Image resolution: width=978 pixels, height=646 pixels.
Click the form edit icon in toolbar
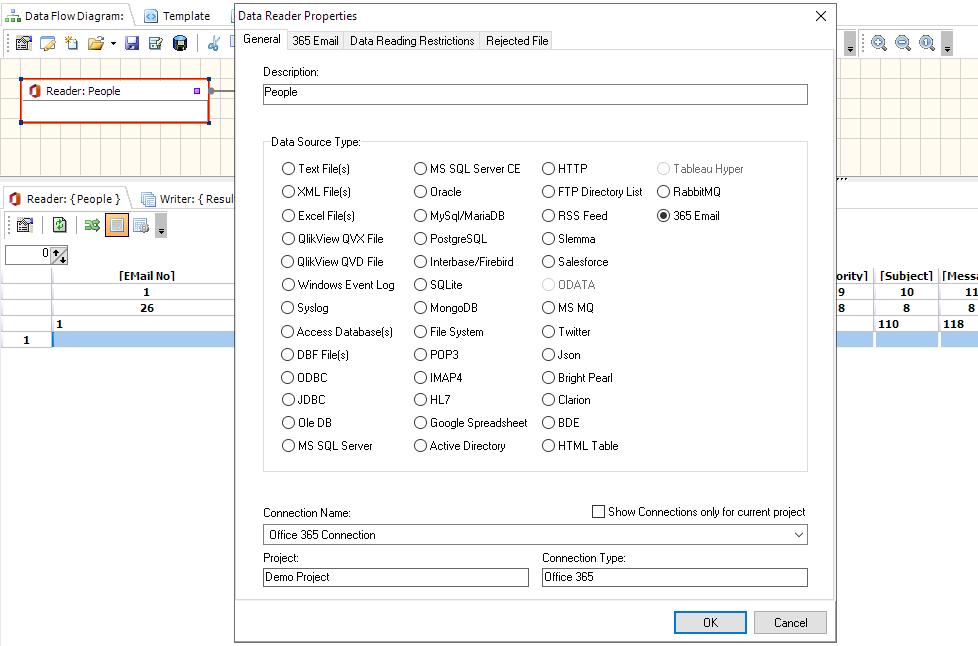pyautogui.click(x=155, y=43)
